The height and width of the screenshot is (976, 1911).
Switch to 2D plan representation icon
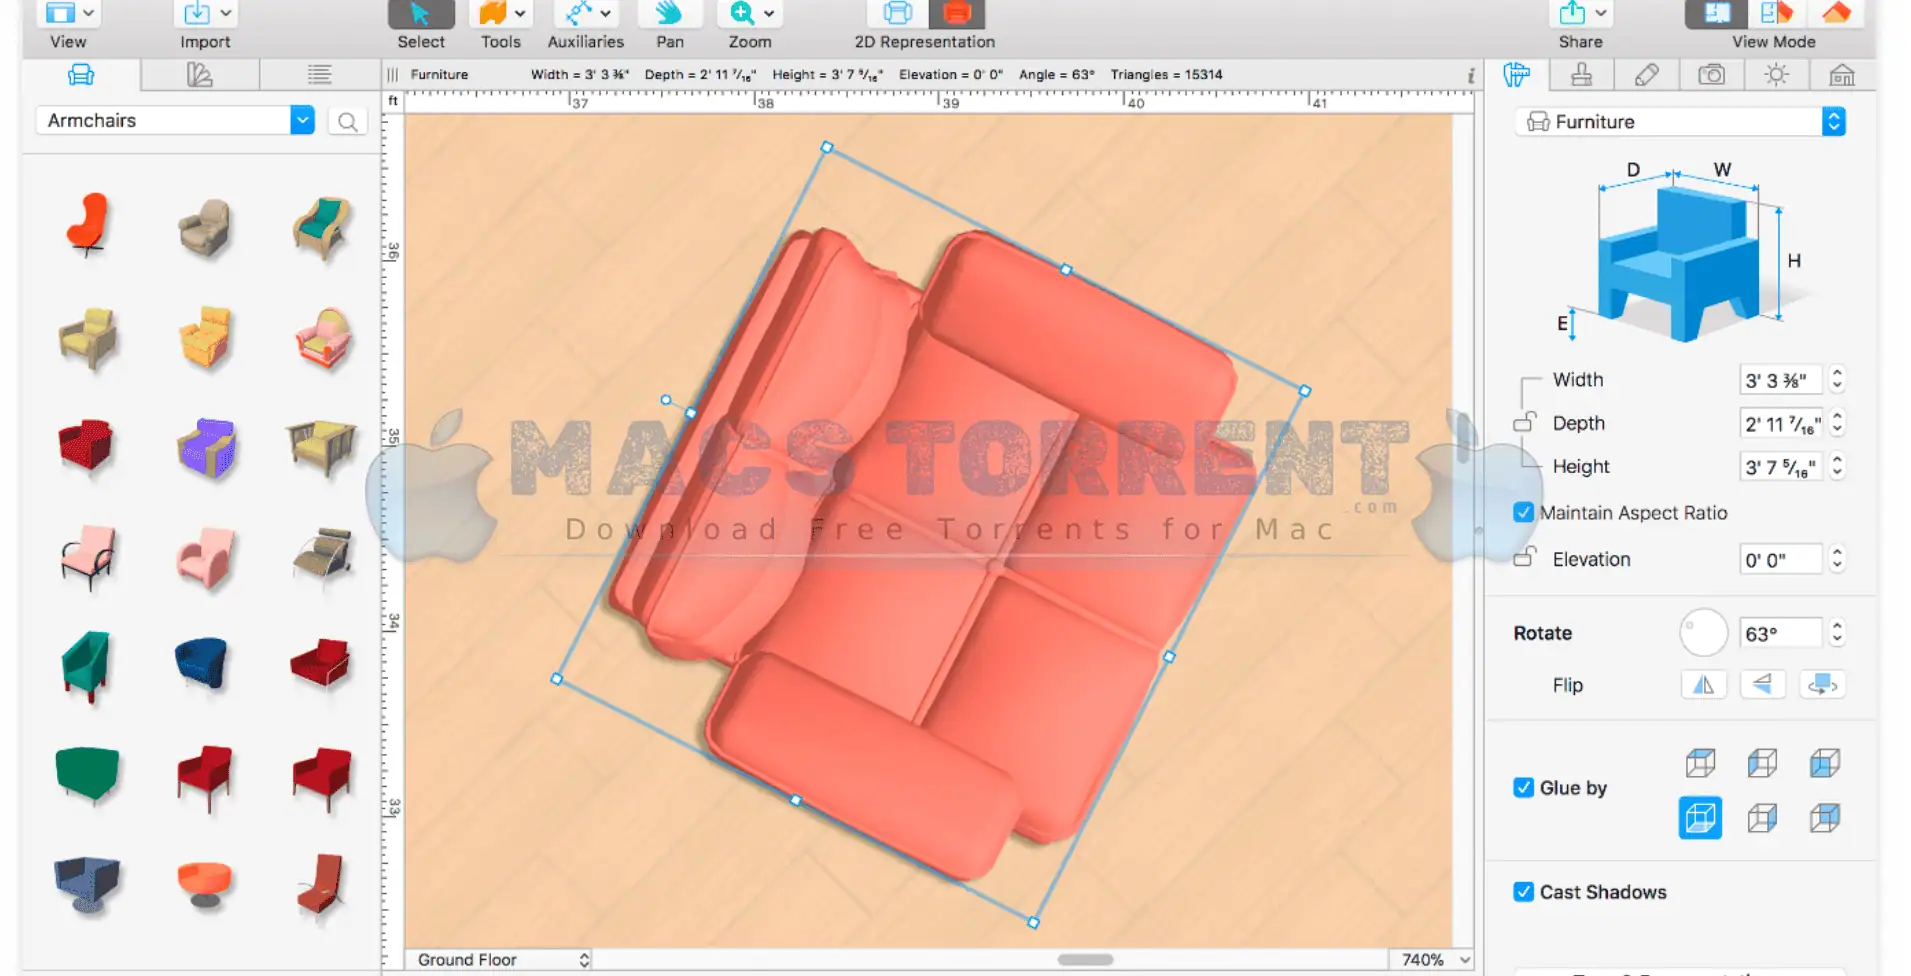pyautogui.click(x=897, y=14)
